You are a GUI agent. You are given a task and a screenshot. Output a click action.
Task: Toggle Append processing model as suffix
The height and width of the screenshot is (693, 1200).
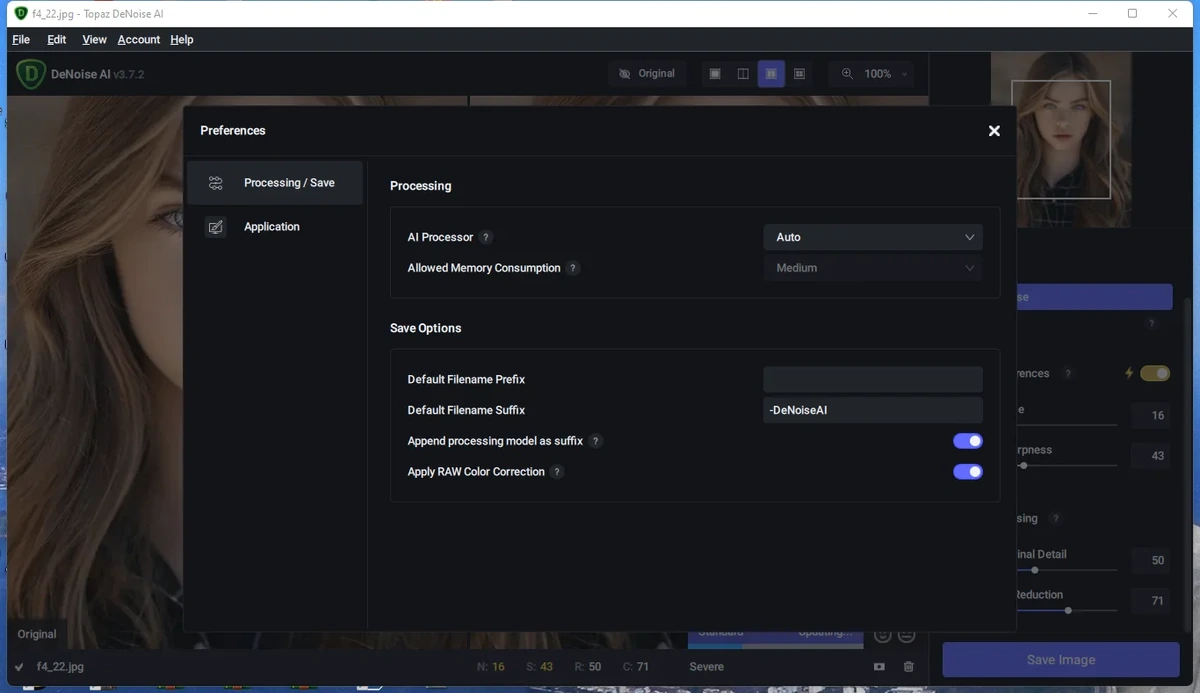click(x=968, y=441)
